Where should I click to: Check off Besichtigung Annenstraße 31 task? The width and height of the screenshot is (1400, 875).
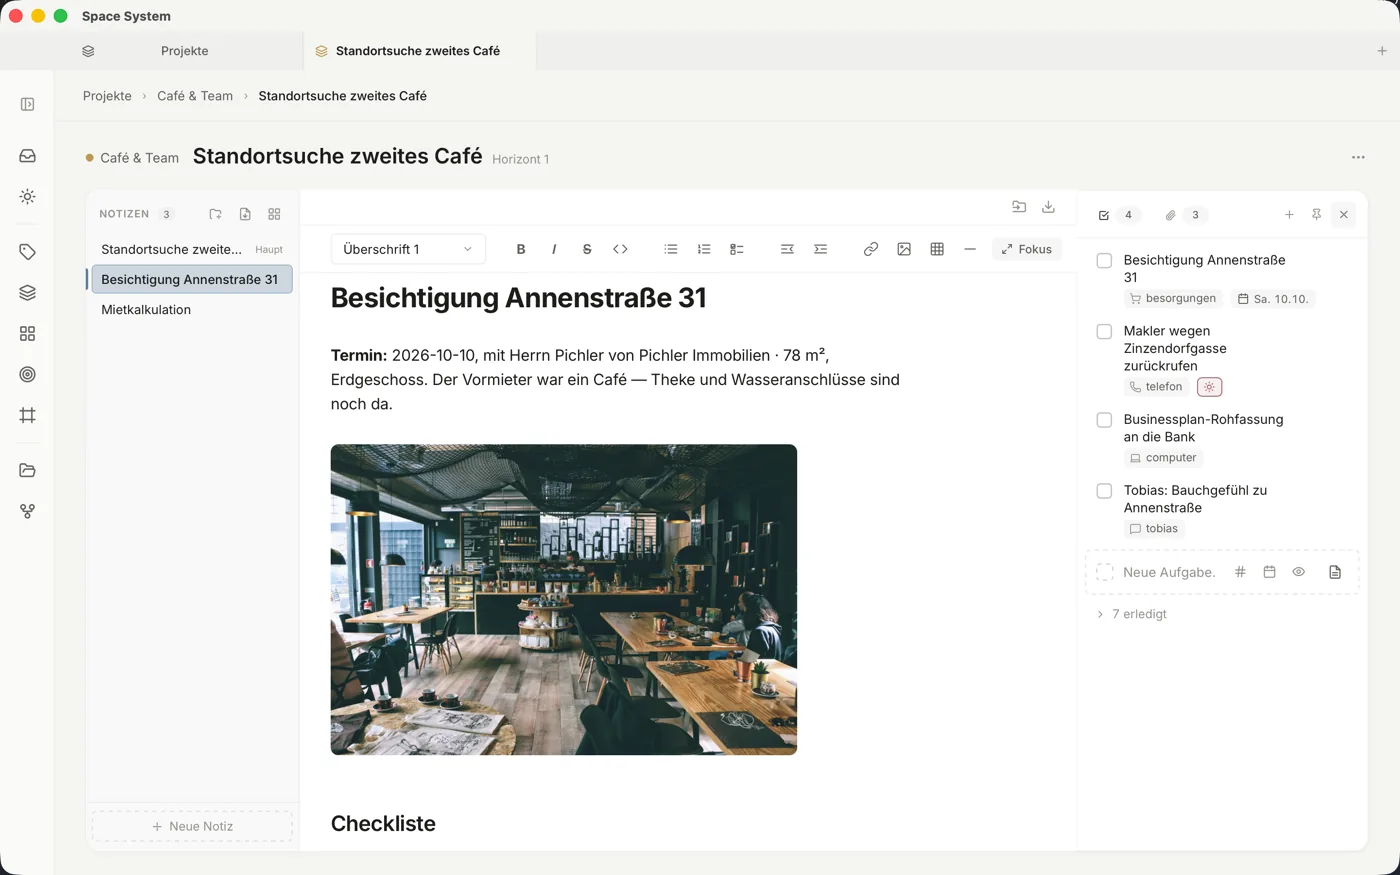point(1104,261)
